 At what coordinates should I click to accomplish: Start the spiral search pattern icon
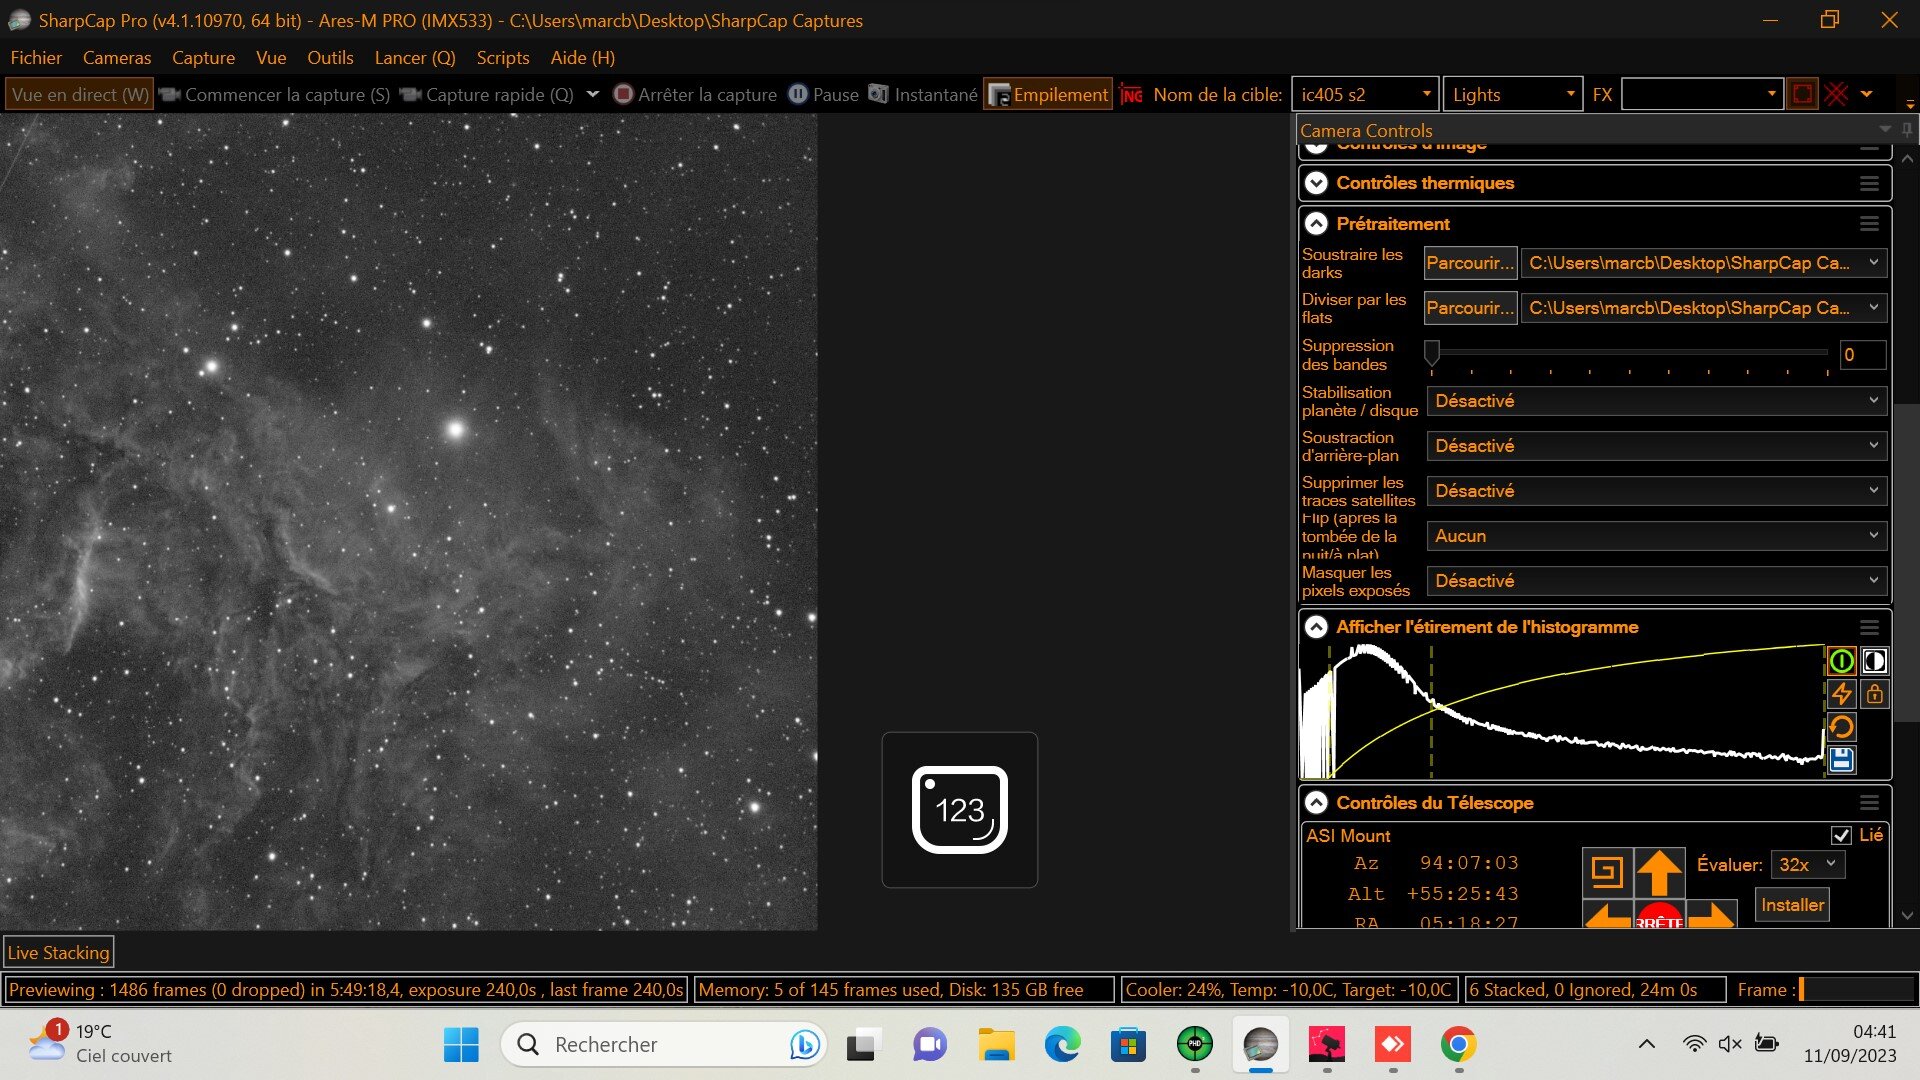click(1607, 872)
